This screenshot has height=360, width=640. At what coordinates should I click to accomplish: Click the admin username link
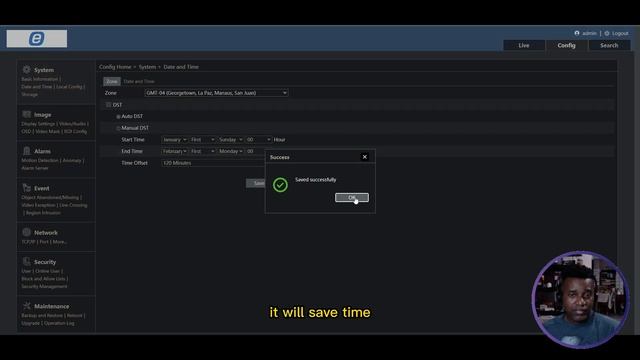(589, 33)
